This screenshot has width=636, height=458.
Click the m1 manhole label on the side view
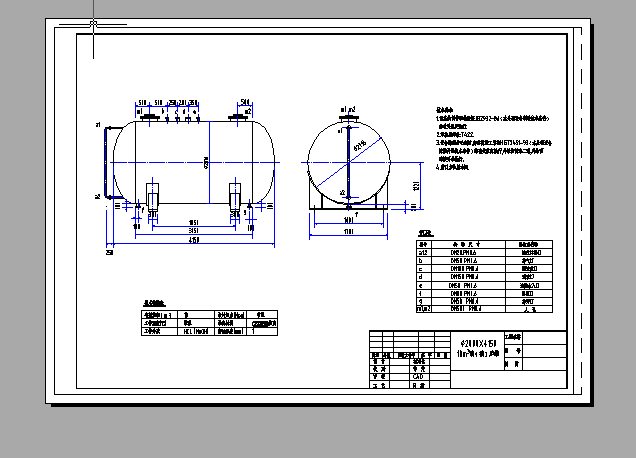pos(140,111)
